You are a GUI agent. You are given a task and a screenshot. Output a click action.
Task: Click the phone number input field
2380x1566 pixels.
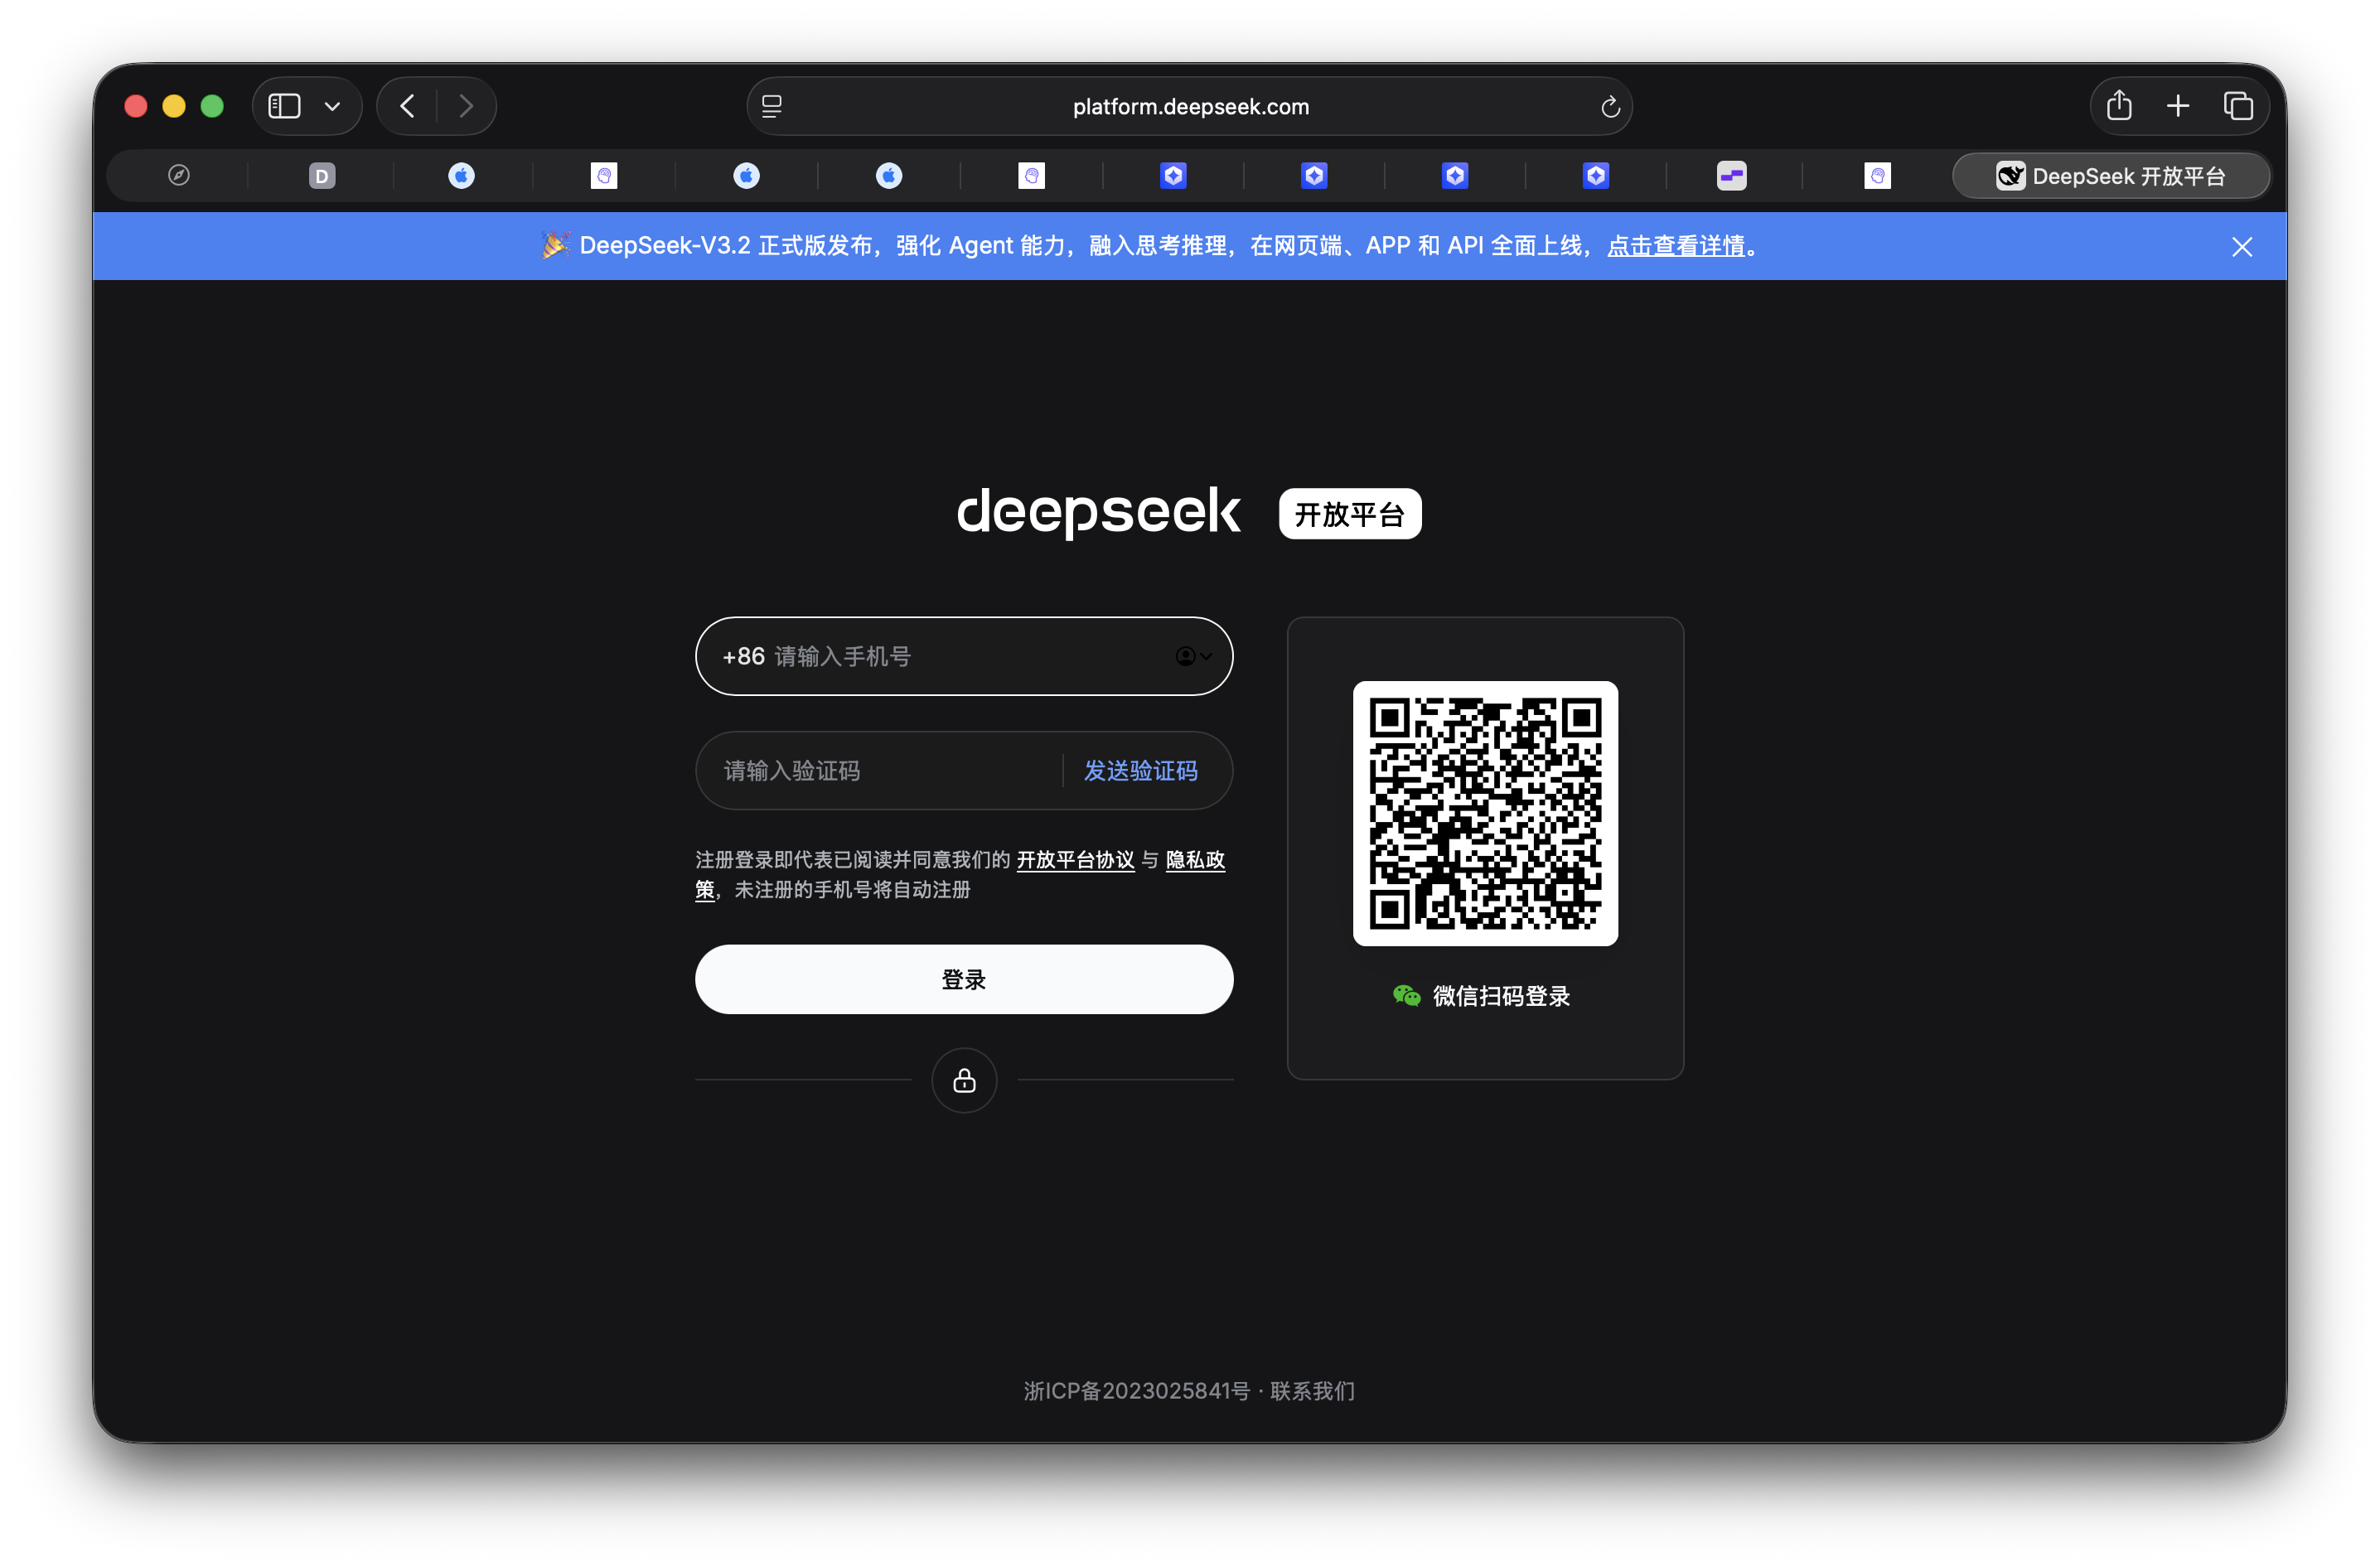click(900, 656)
